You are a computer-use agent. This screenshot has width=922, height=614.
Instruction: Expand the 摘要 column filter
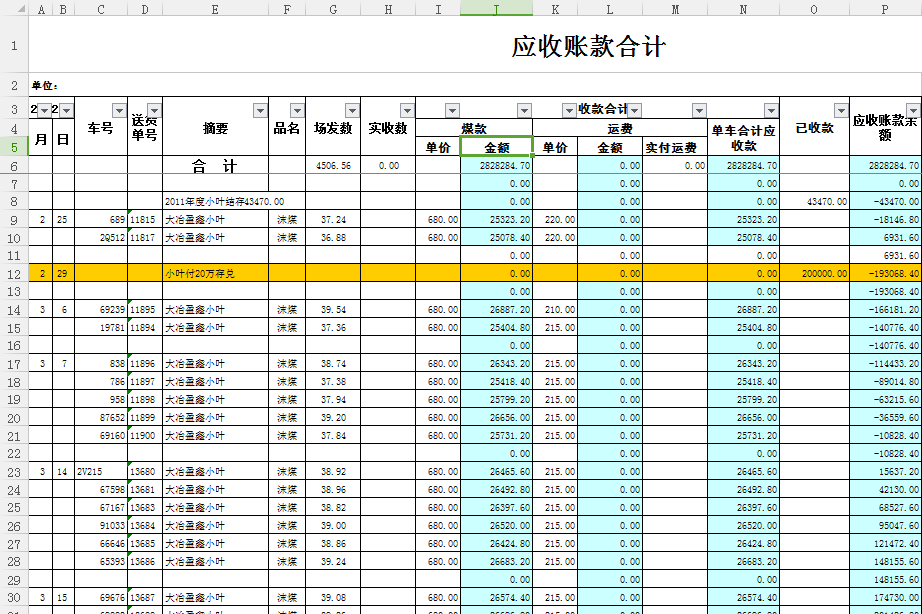[x=260, y=110]
